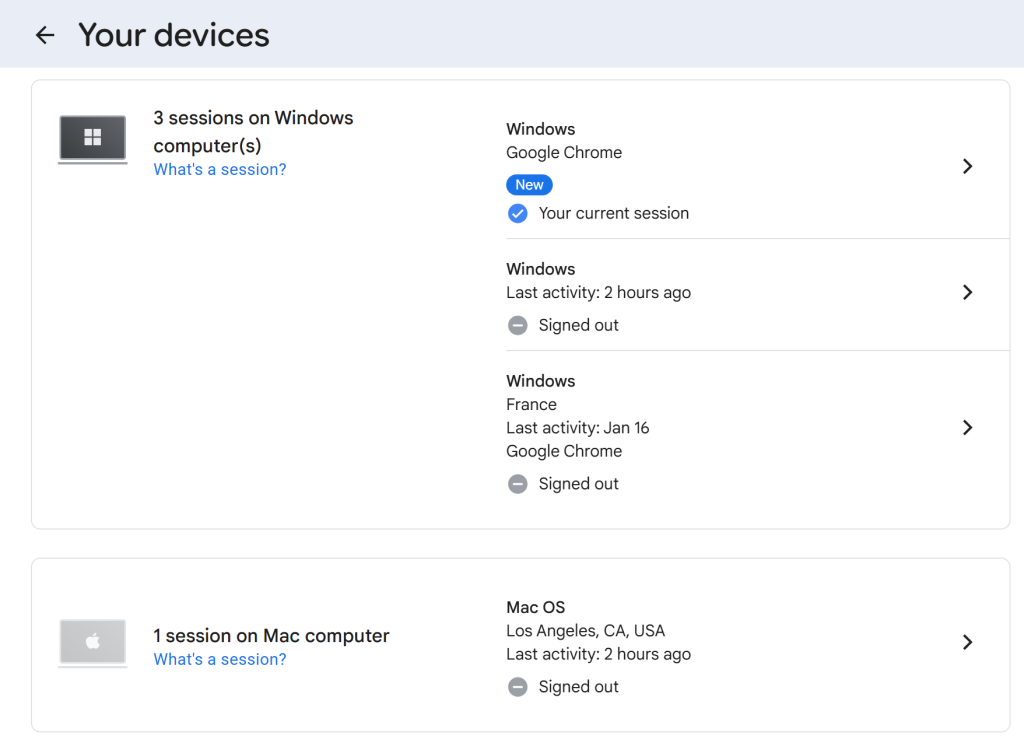Click signed out icon on Mac OS session

point(517,687)
